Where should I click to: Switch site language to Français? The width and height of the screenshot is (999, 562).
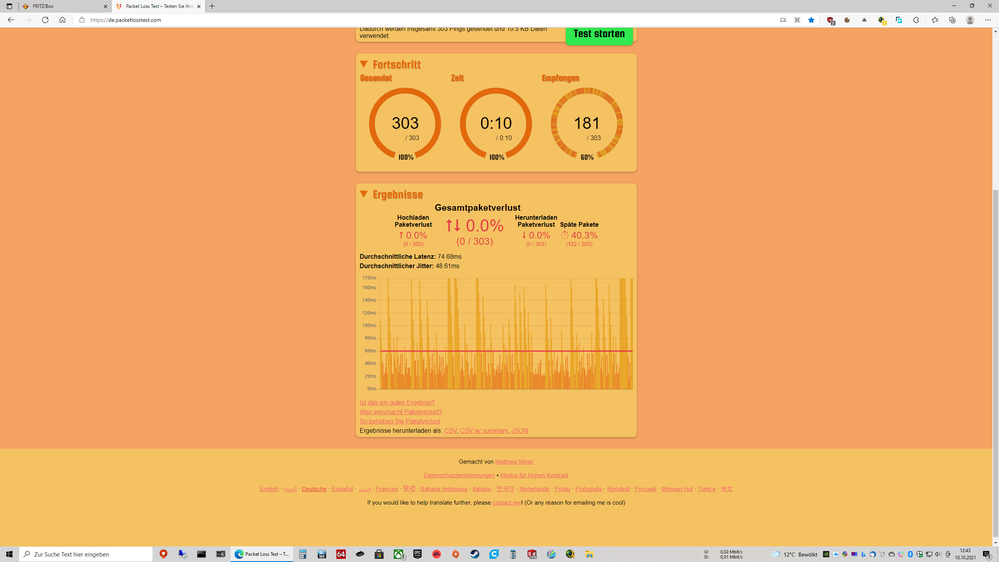click(x=387, y=489)
